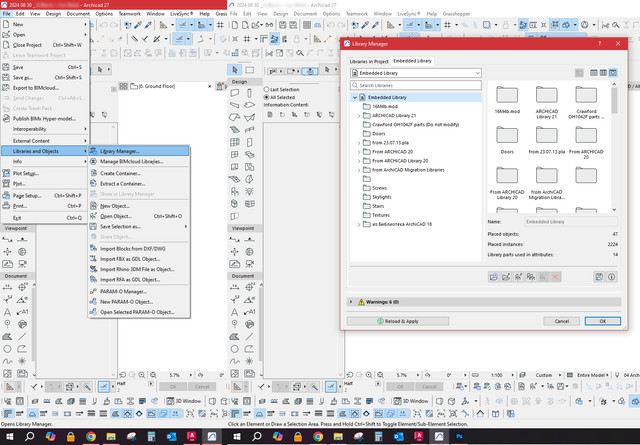Select the Doors folder thumbnail
Screen dimensions: 640x445
tap(507, 140)
